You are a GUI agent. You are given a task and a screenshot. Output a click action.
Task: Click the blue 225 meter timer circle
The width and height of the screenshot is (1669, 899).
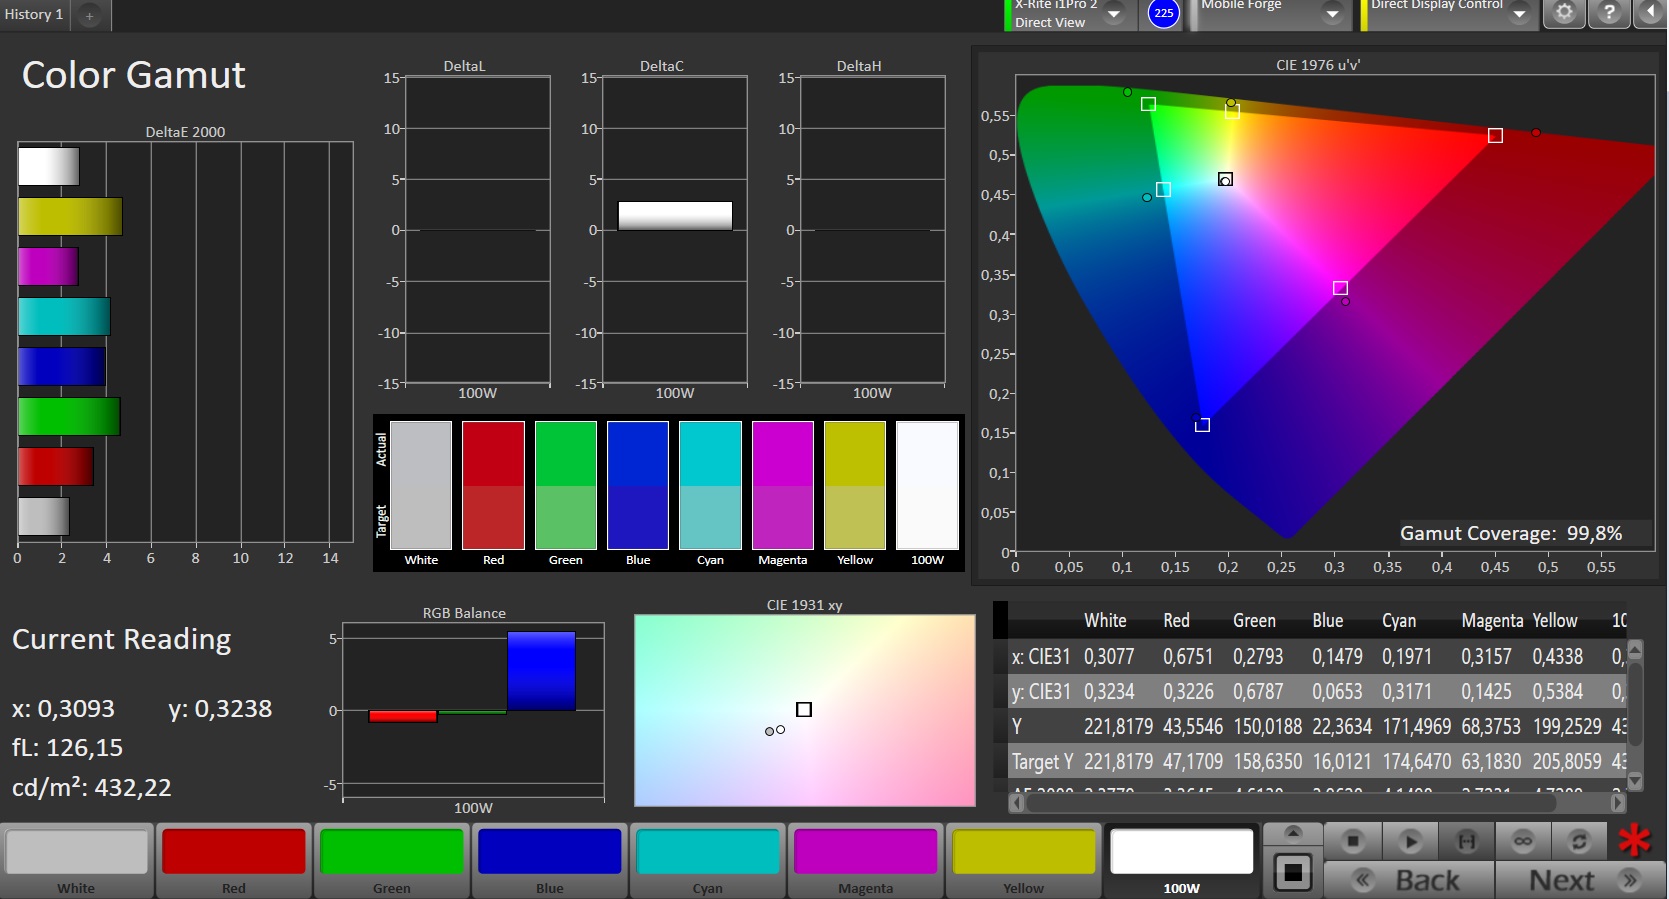click(x=1163, y=13)
